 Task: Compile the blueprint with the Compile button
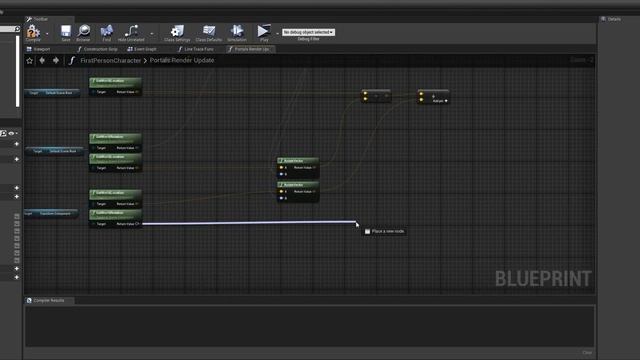(33, 33)
